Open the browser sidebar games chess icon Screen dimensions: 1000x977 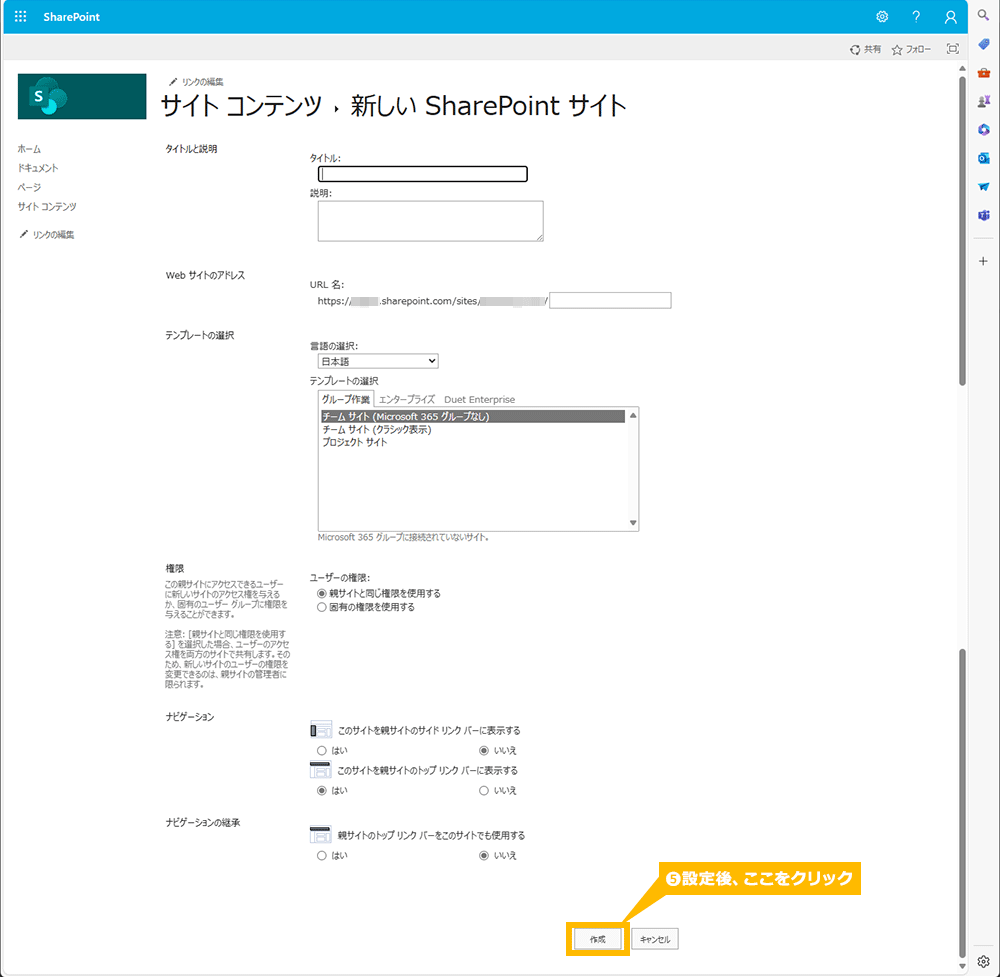pyautogui.click(x=983, y=101)
